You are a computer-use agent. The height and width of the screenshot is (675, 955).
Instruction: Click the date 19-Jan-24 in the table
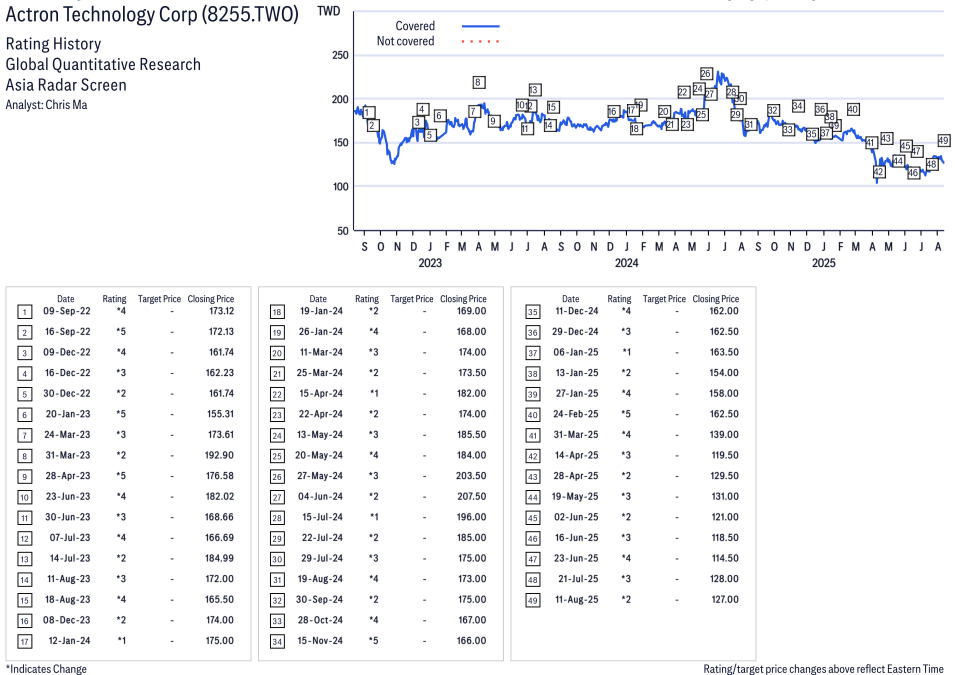[321, 311]
